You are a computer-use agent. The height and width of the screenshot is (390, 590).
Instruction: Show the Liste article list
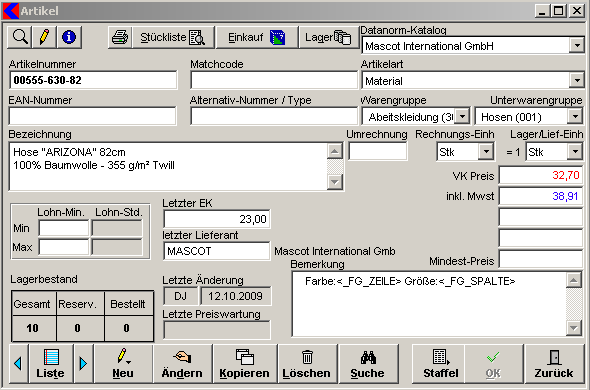point(51,363)
